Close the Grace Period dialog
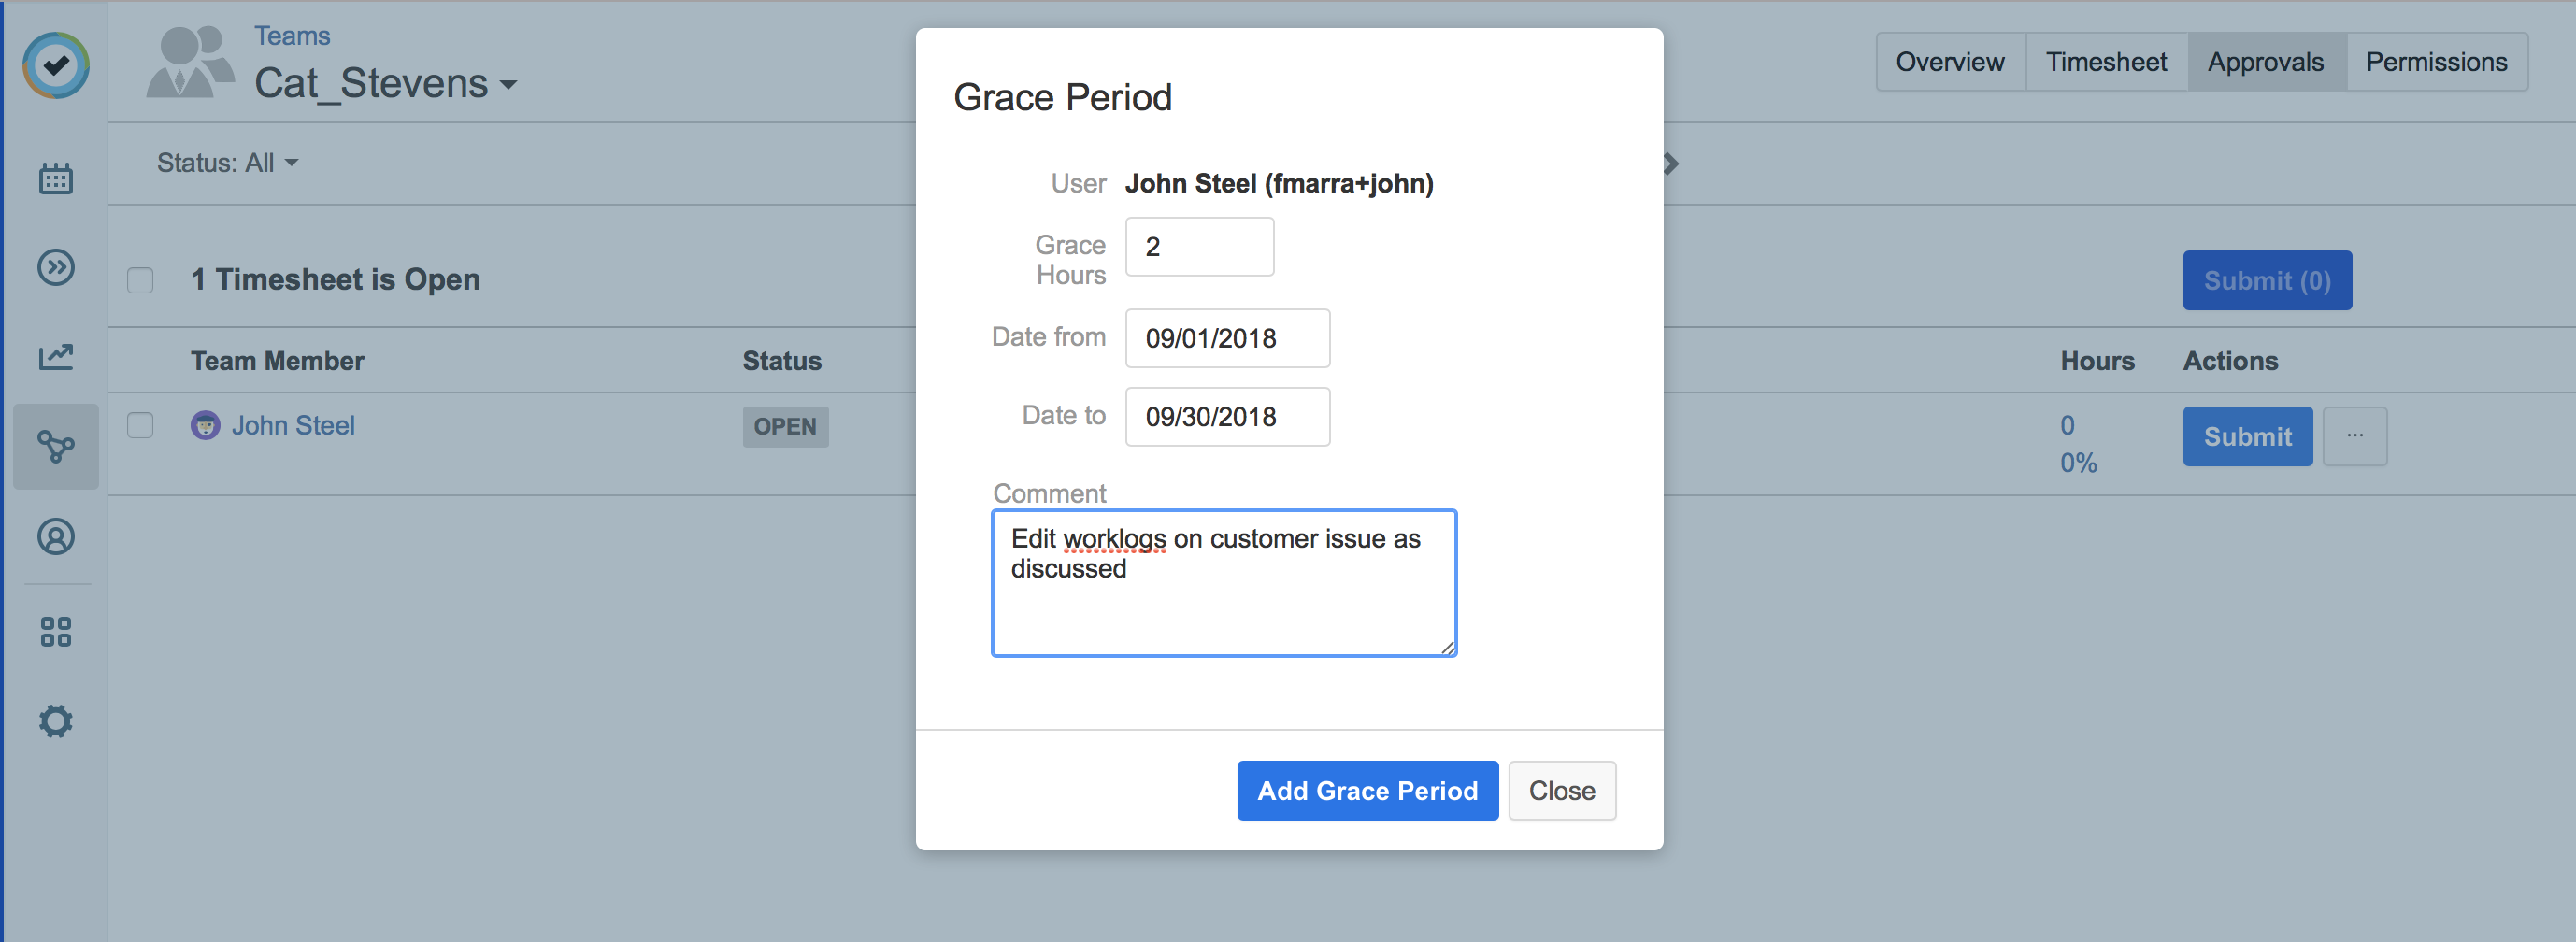The width and height of the screenshot is (2576, 942). pyautogui.click(x=1562, y=790)
